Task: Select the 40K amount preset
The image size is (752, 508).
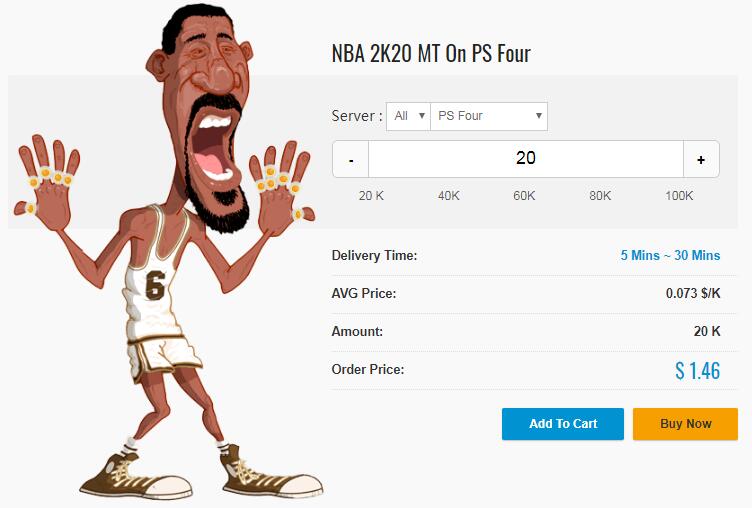Action: coord(448,196)
